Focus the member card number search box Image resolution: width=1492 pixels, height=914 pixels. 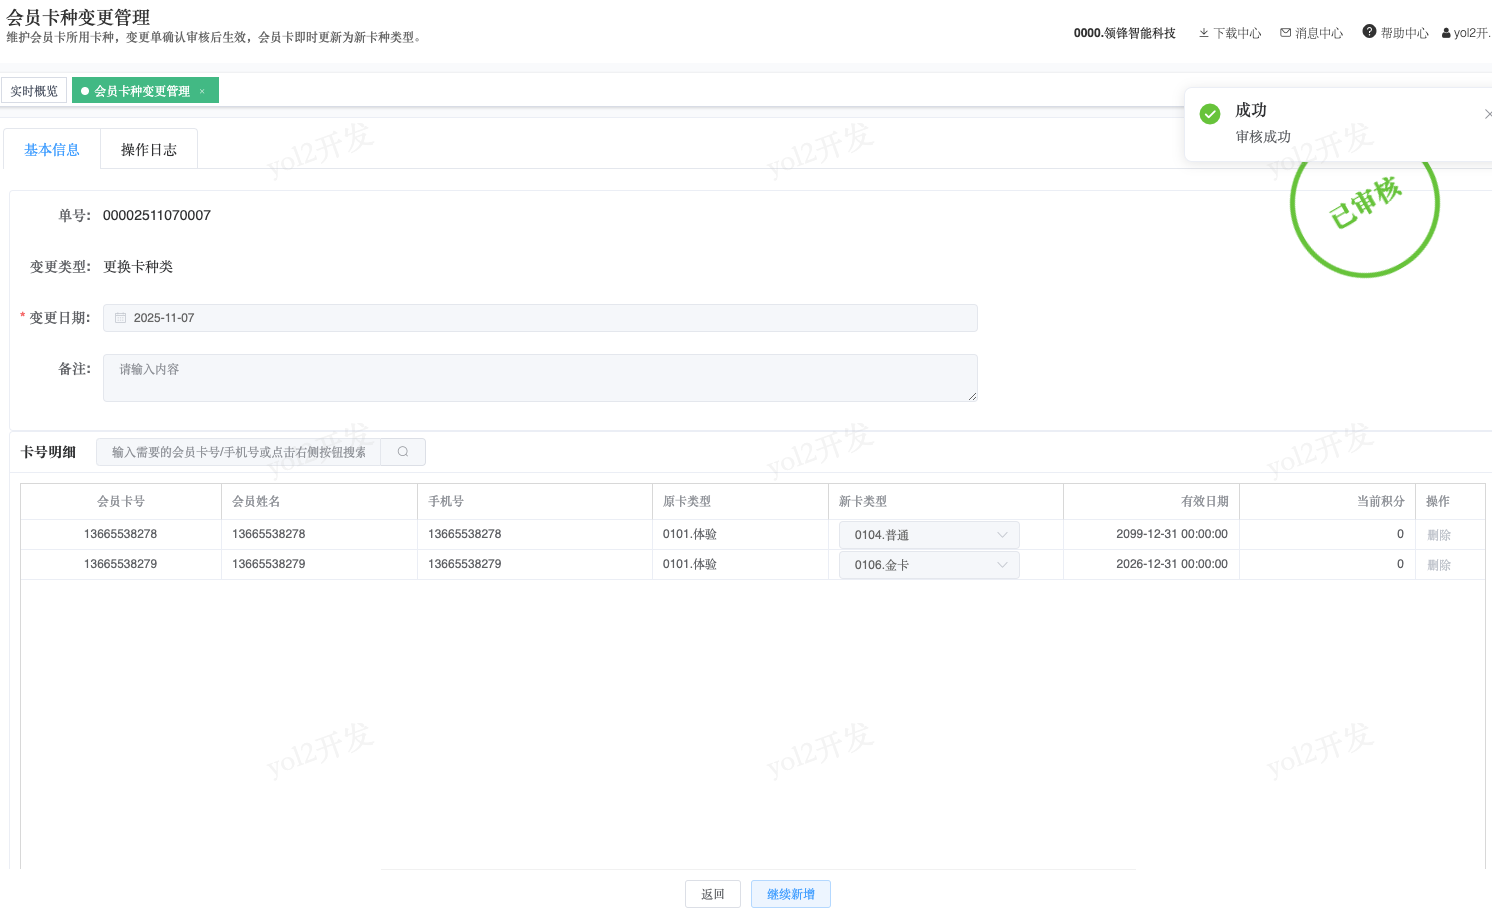[239, 452]
